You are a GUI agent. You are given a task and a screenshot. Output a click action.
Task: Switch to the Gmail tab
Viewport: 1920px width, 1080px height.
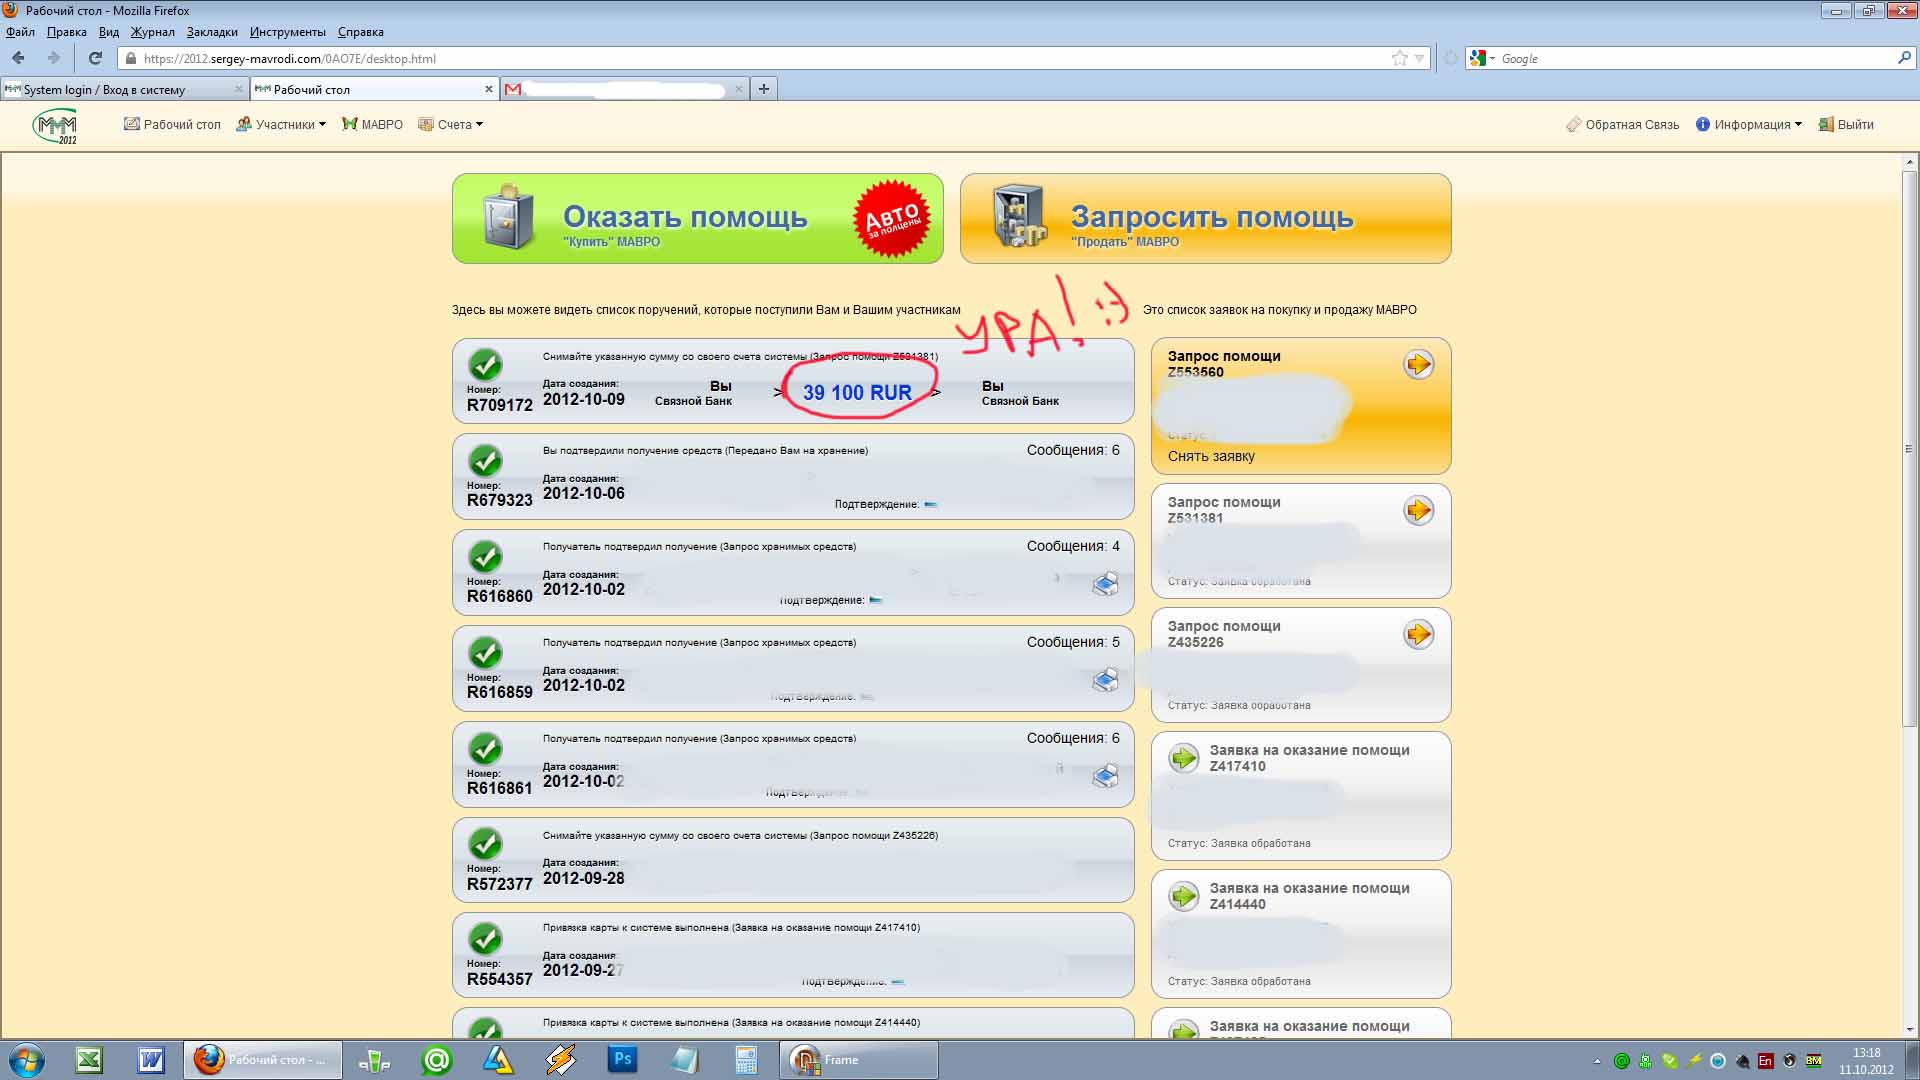coord(625,89)
